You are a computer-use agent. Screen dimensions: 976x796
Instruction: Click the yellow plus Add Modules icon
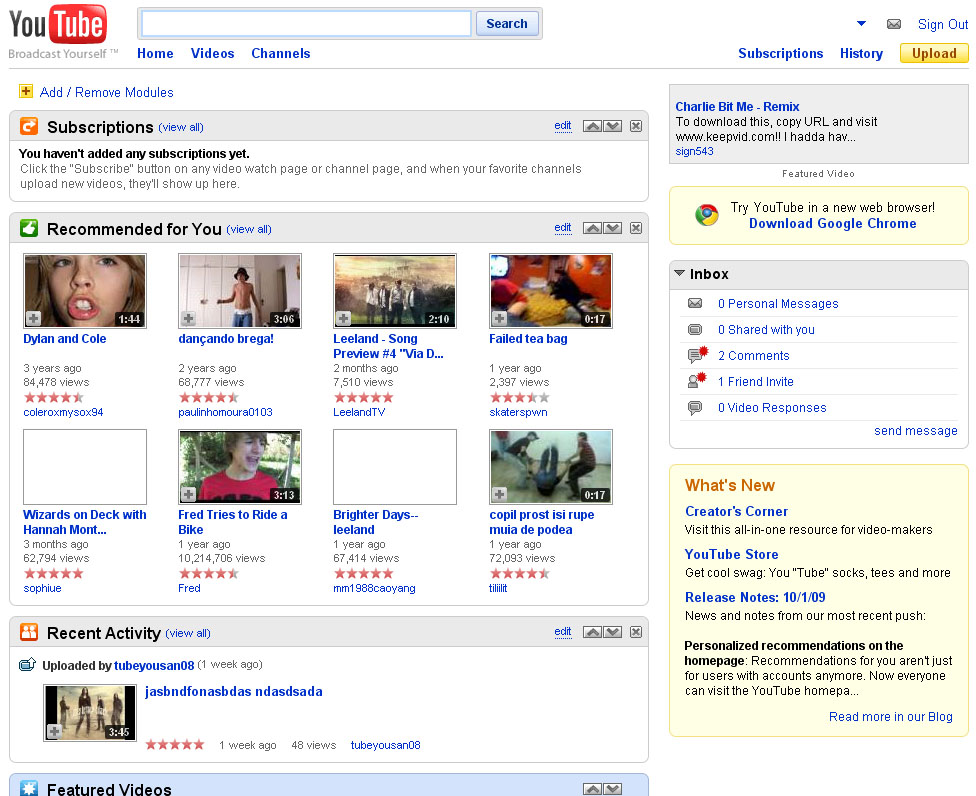click(26, 91)
